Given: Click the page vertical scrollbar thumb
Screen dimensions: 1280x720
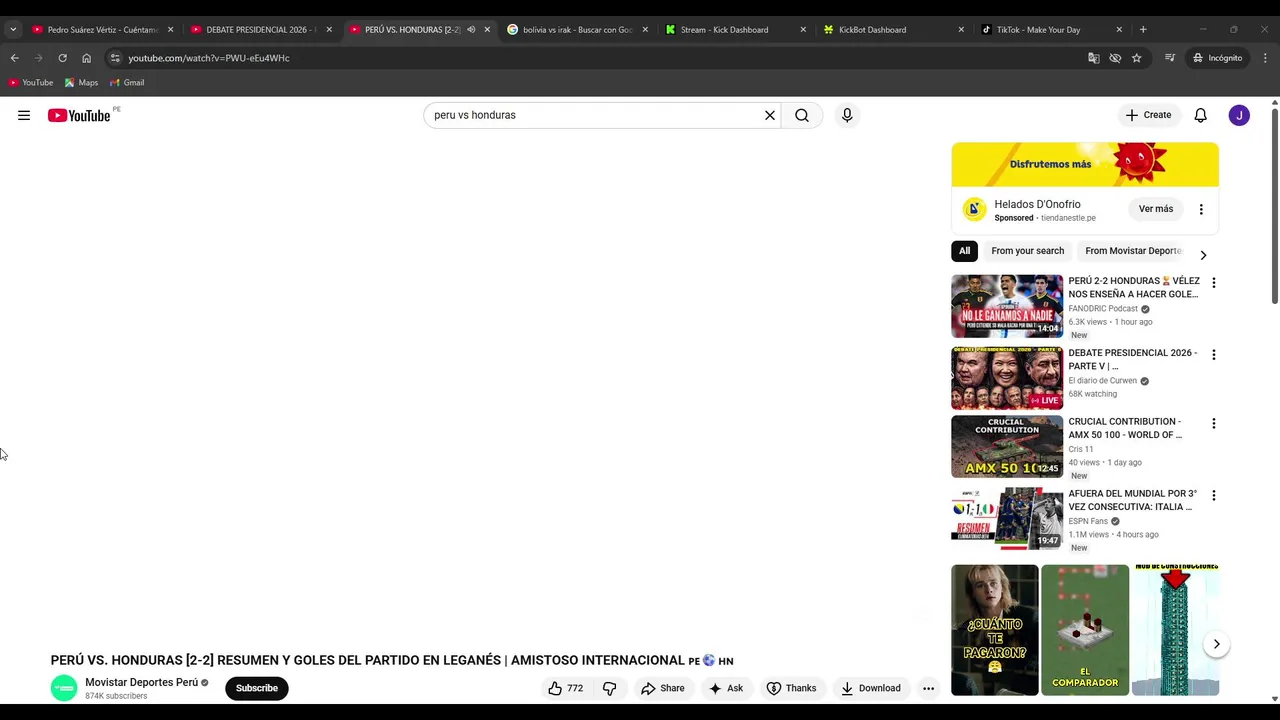Looking at the screenshot, I should (x=1274, y=204).
